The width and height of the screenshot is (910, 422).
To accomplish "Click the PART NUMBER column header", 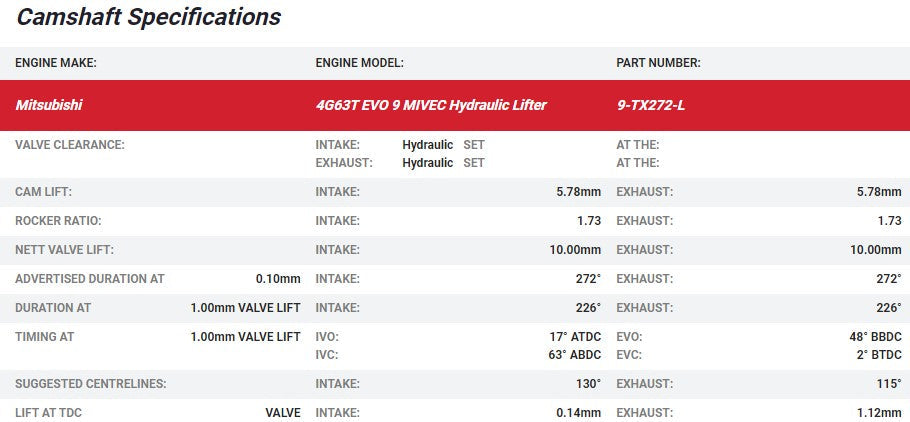I will click(658, 62).
